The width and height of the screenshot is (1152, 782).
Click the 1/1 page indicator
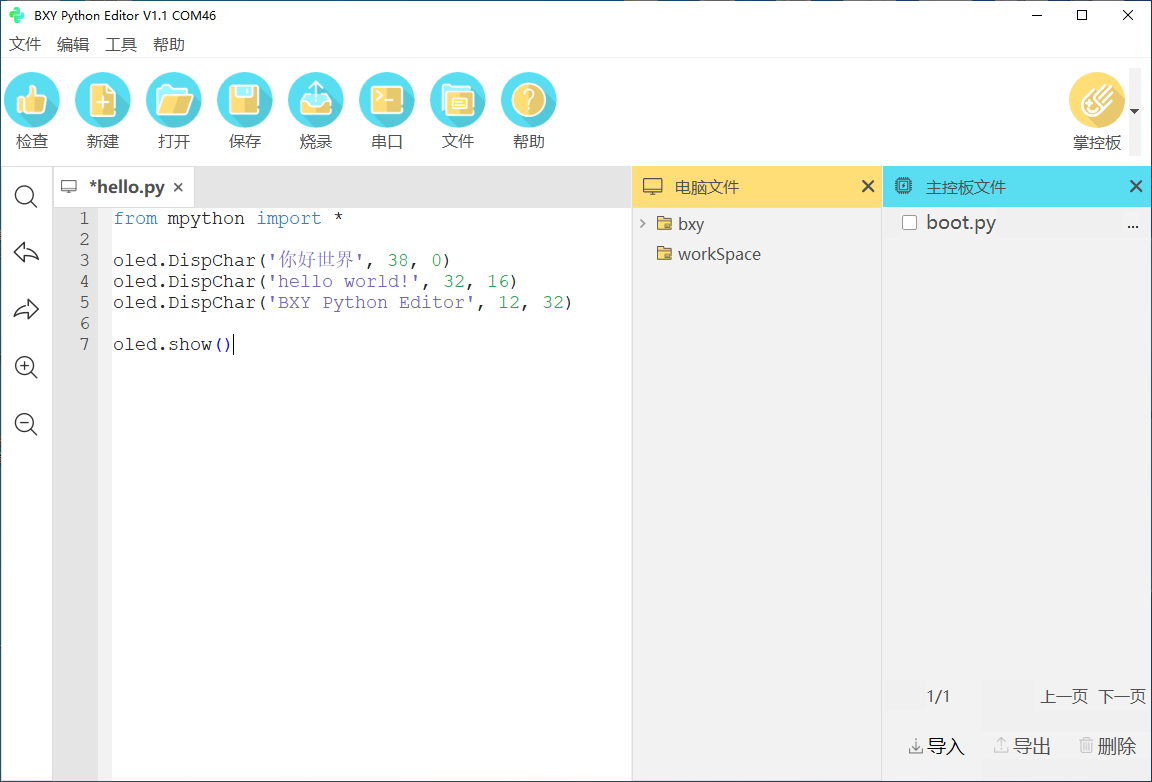[938, 697]
